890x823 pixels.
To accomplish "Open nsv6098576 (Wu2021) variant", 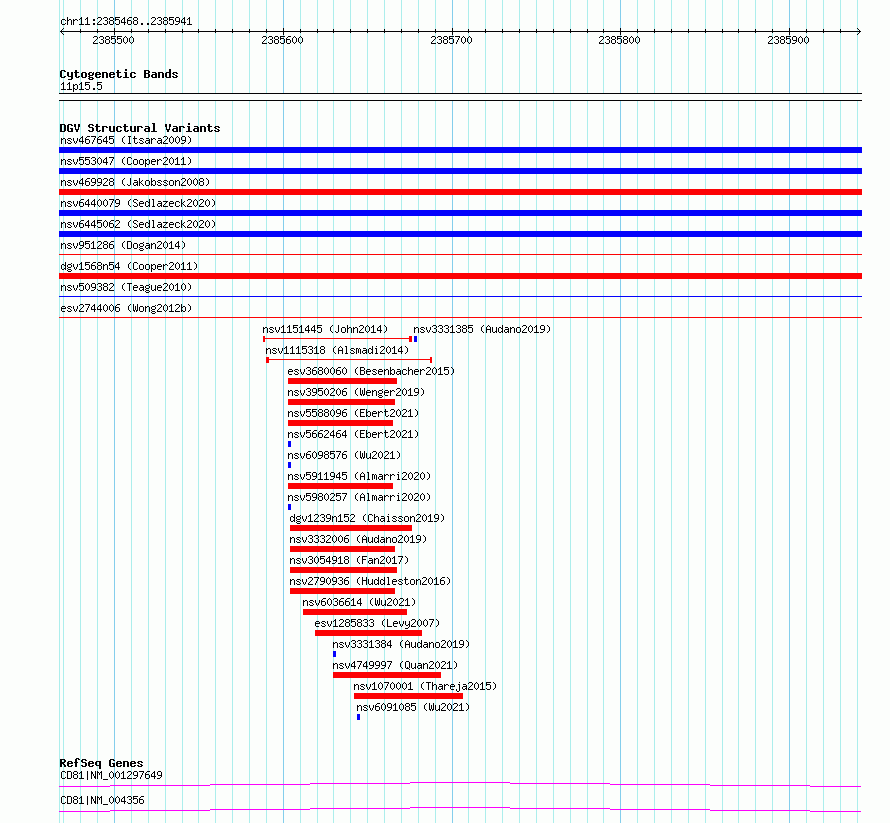I will tap(344, 455).
